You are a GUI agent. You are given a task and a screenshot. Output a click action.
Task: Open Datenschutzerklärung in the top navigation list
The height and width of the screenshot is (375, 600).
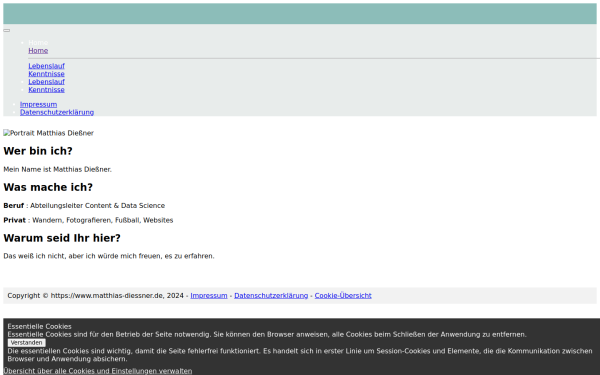(x=57, y=112)
